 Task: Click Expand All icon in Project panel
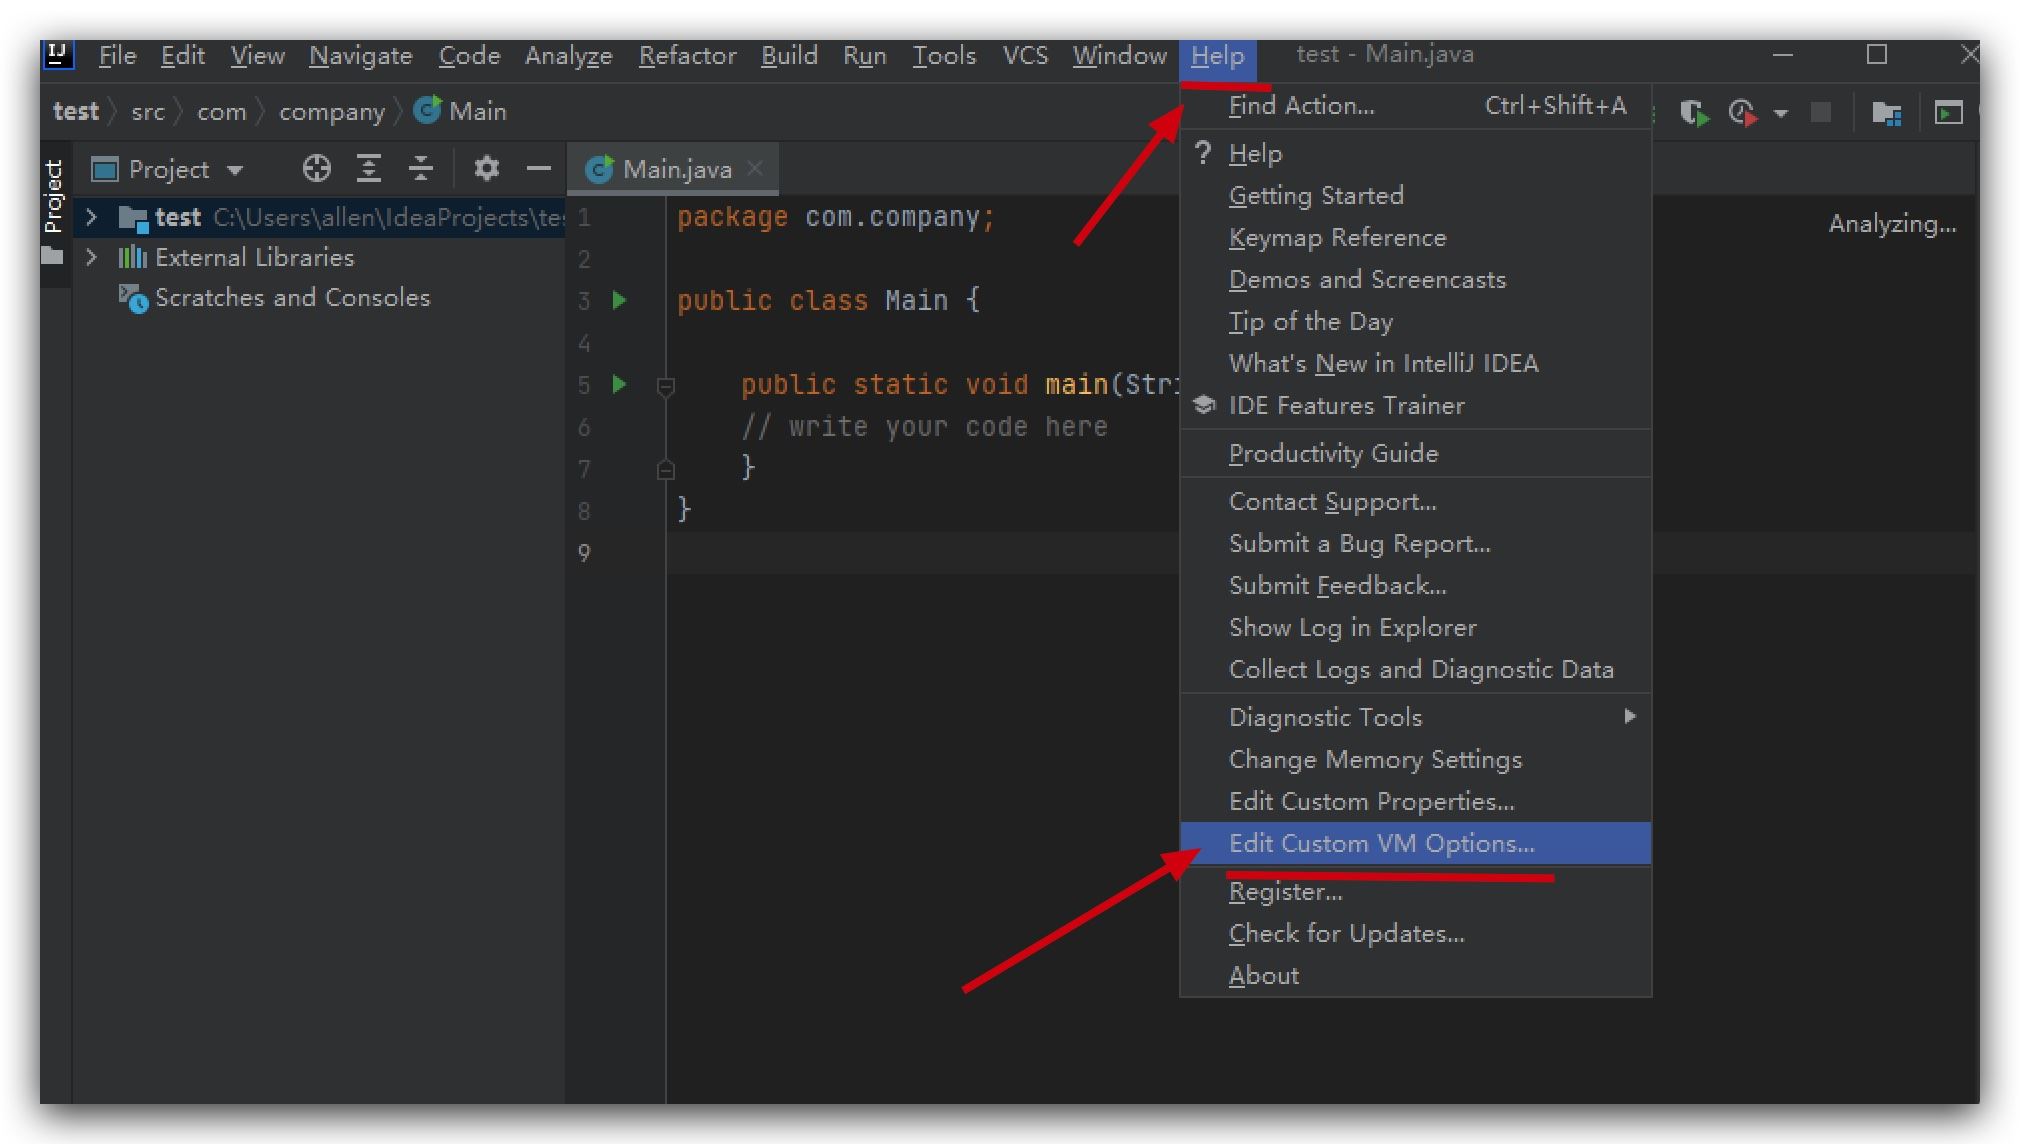point(369,169)
